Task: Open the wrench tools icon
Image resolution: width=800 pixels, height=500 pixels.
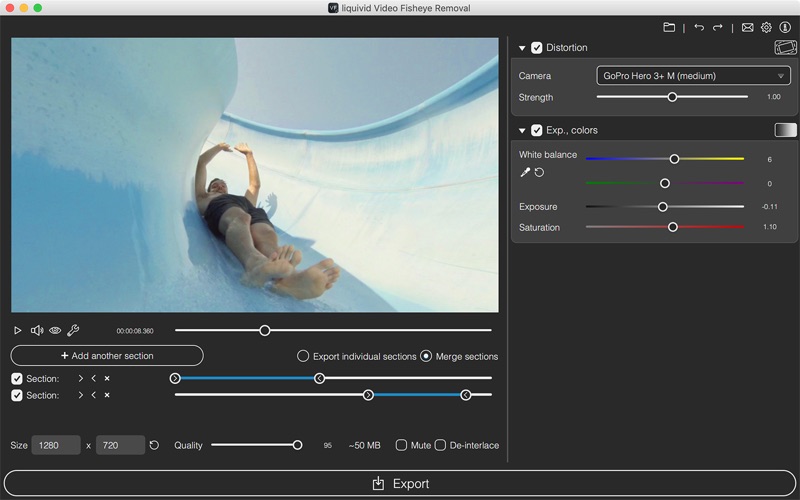Action: 73,330
